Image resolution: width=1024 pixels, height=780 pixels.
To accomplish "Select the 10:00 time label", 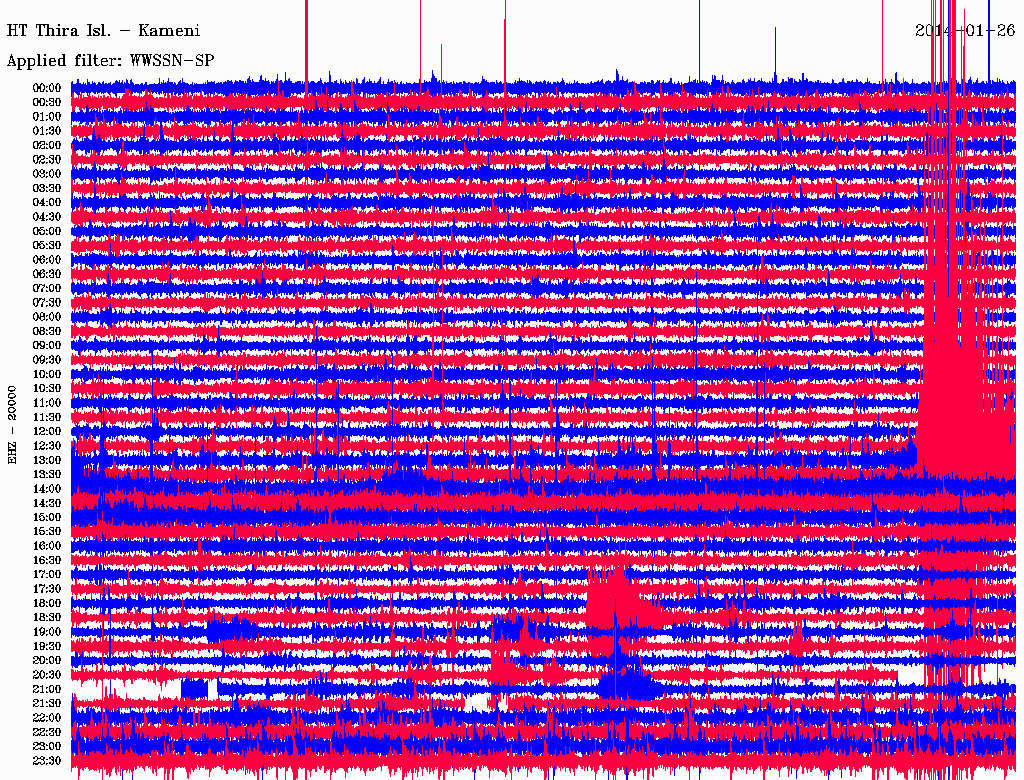I will pos(47,374).
